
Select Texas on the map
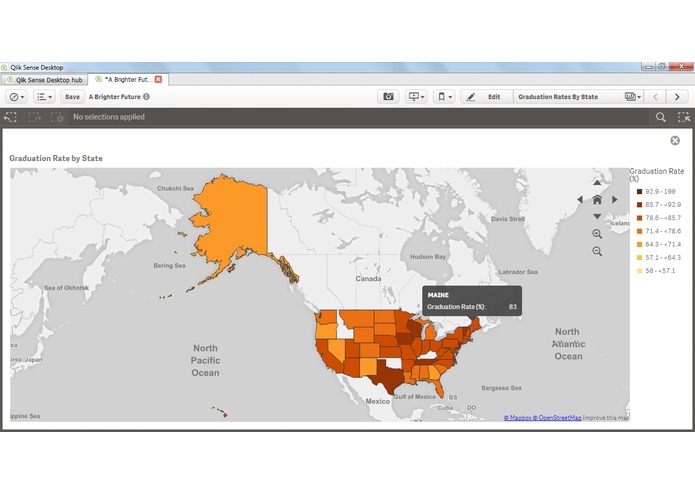click(388, 376)
